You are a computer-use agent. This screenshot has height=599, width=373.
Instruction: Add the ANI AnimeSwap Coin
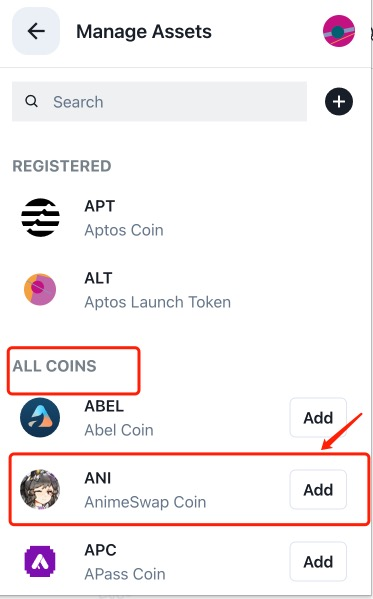pos(318,489)
